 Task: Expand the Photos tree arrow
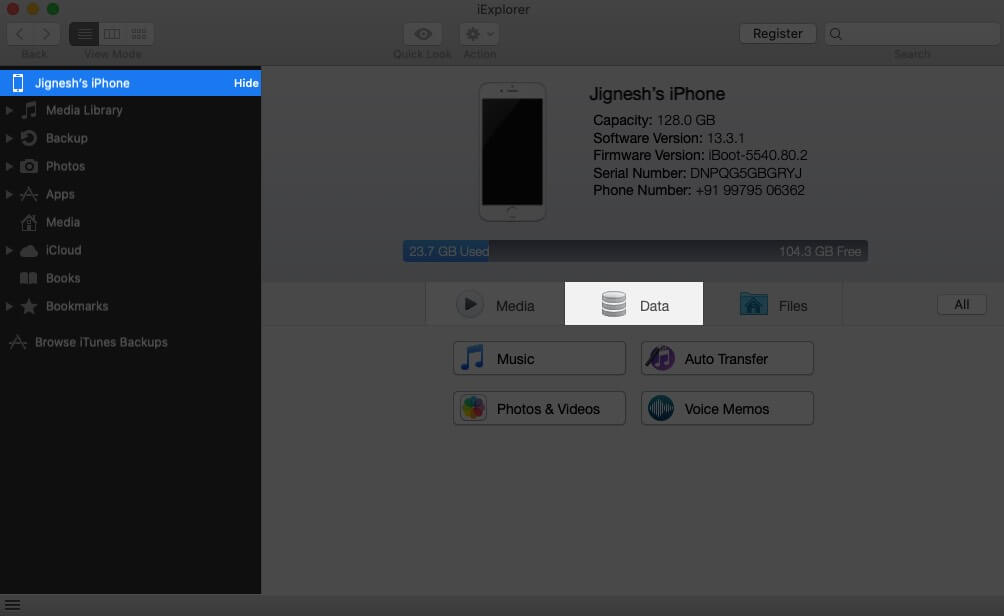coord(9,166)
